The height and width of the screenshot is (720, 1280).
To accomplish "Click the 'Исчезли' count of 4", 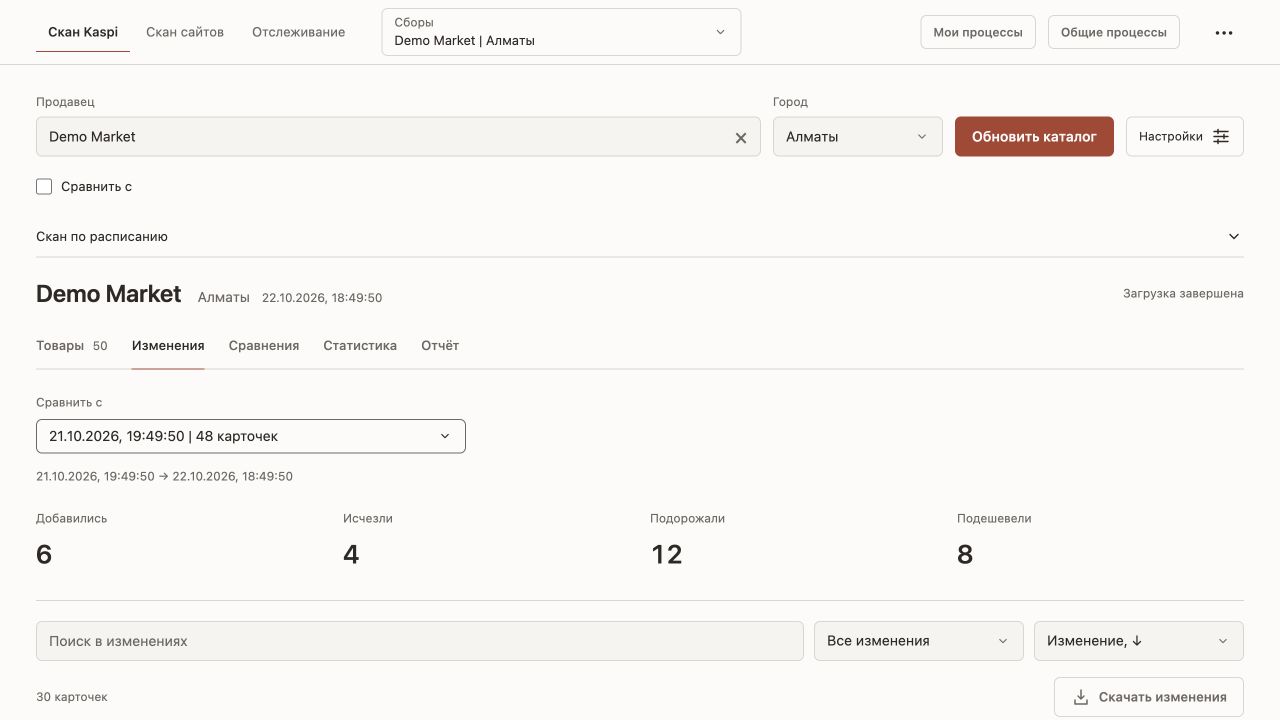I will (351, 555).
